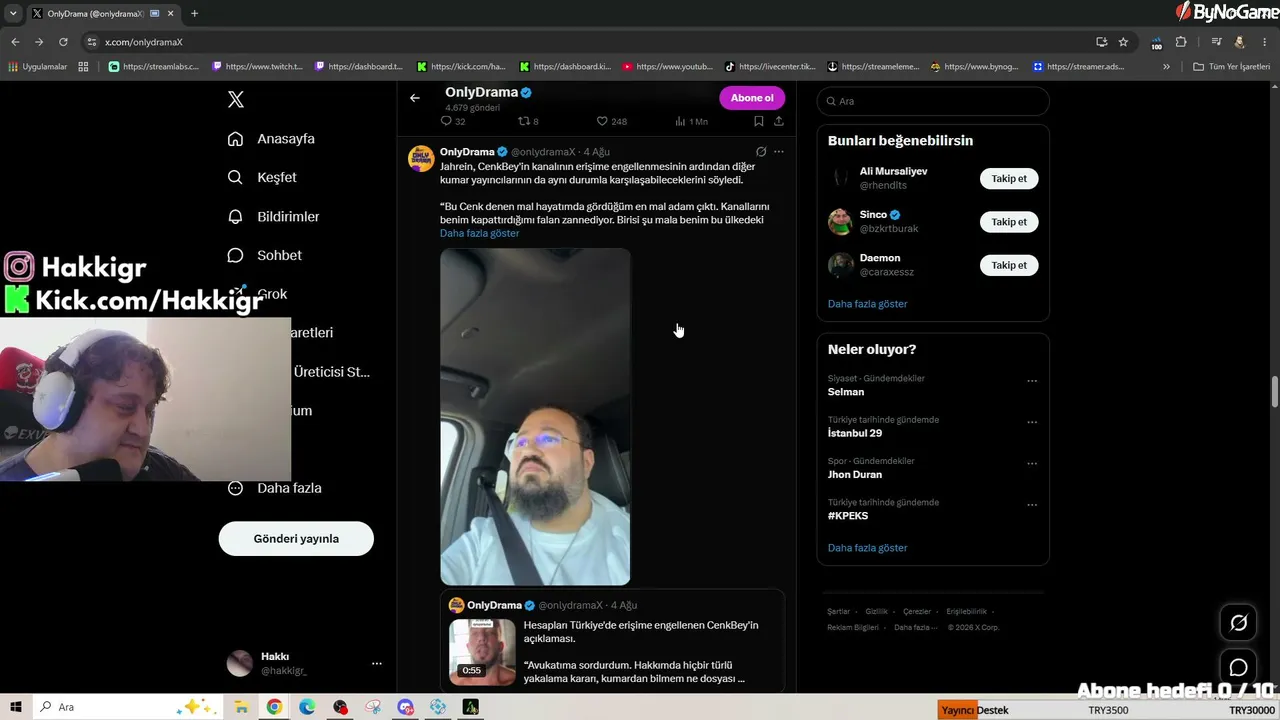
Task: Click the Chrome back navigation arrow
Action: tap(15, 42)
